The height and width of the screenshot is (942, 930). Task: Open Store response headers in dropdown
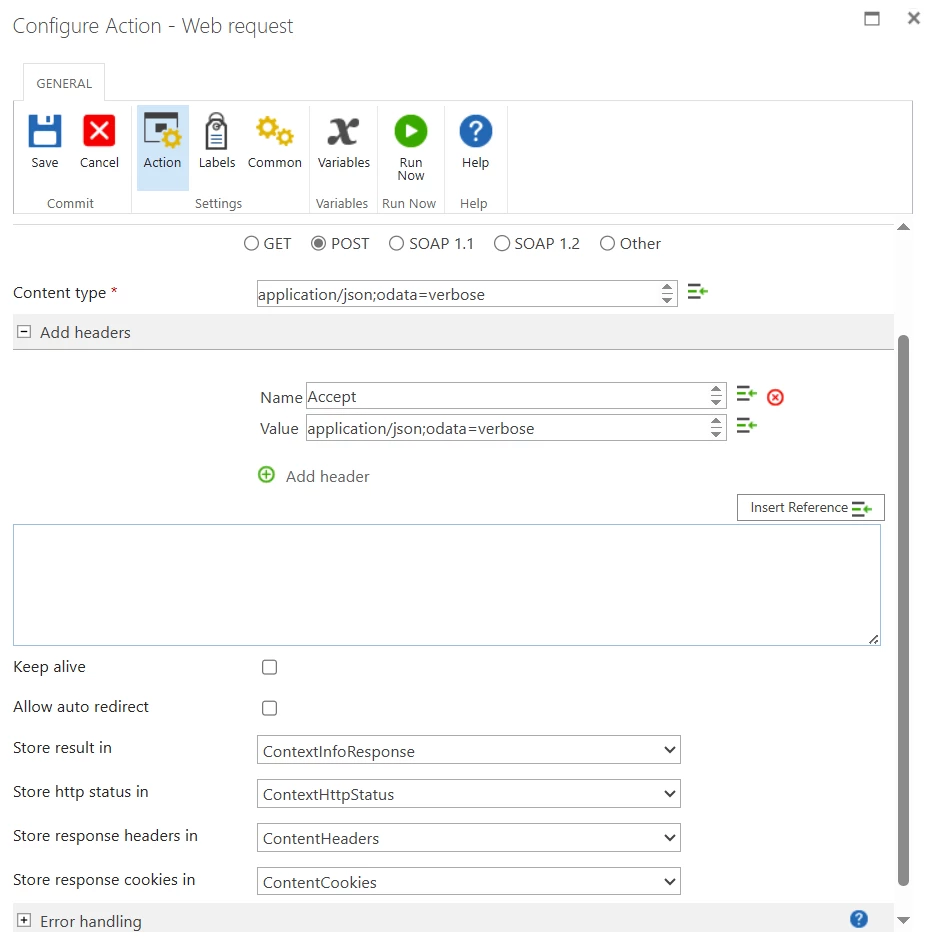[x=469, y=837]
